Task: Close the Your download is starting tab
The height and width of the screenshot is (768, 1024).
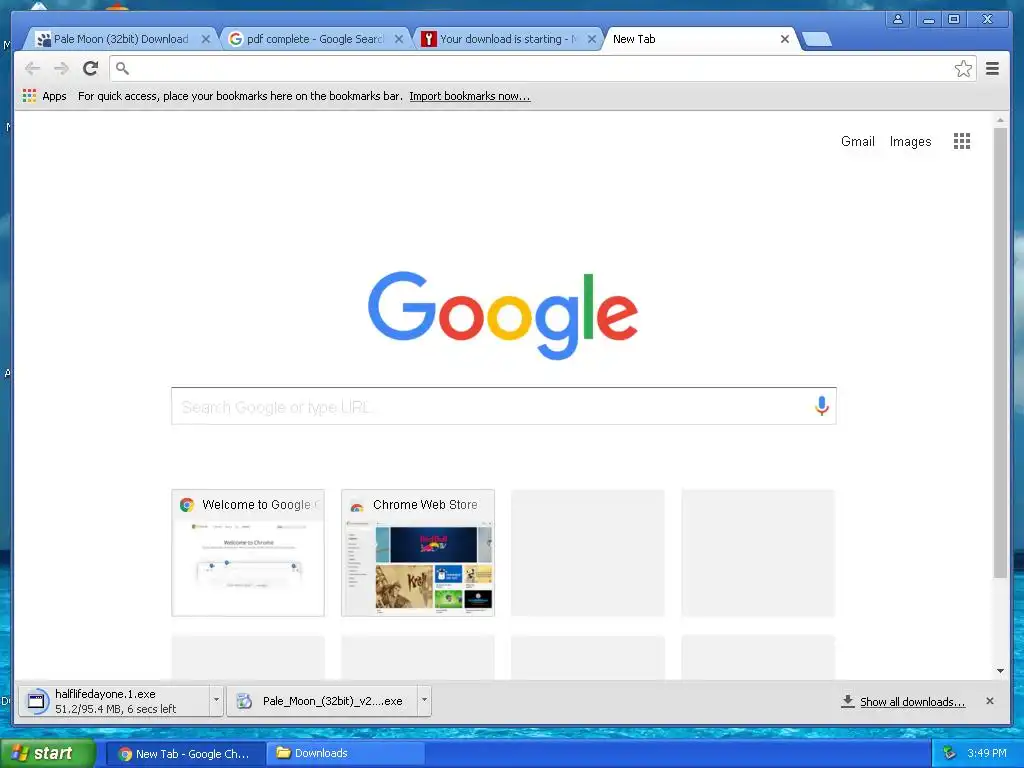Action: 592,39
